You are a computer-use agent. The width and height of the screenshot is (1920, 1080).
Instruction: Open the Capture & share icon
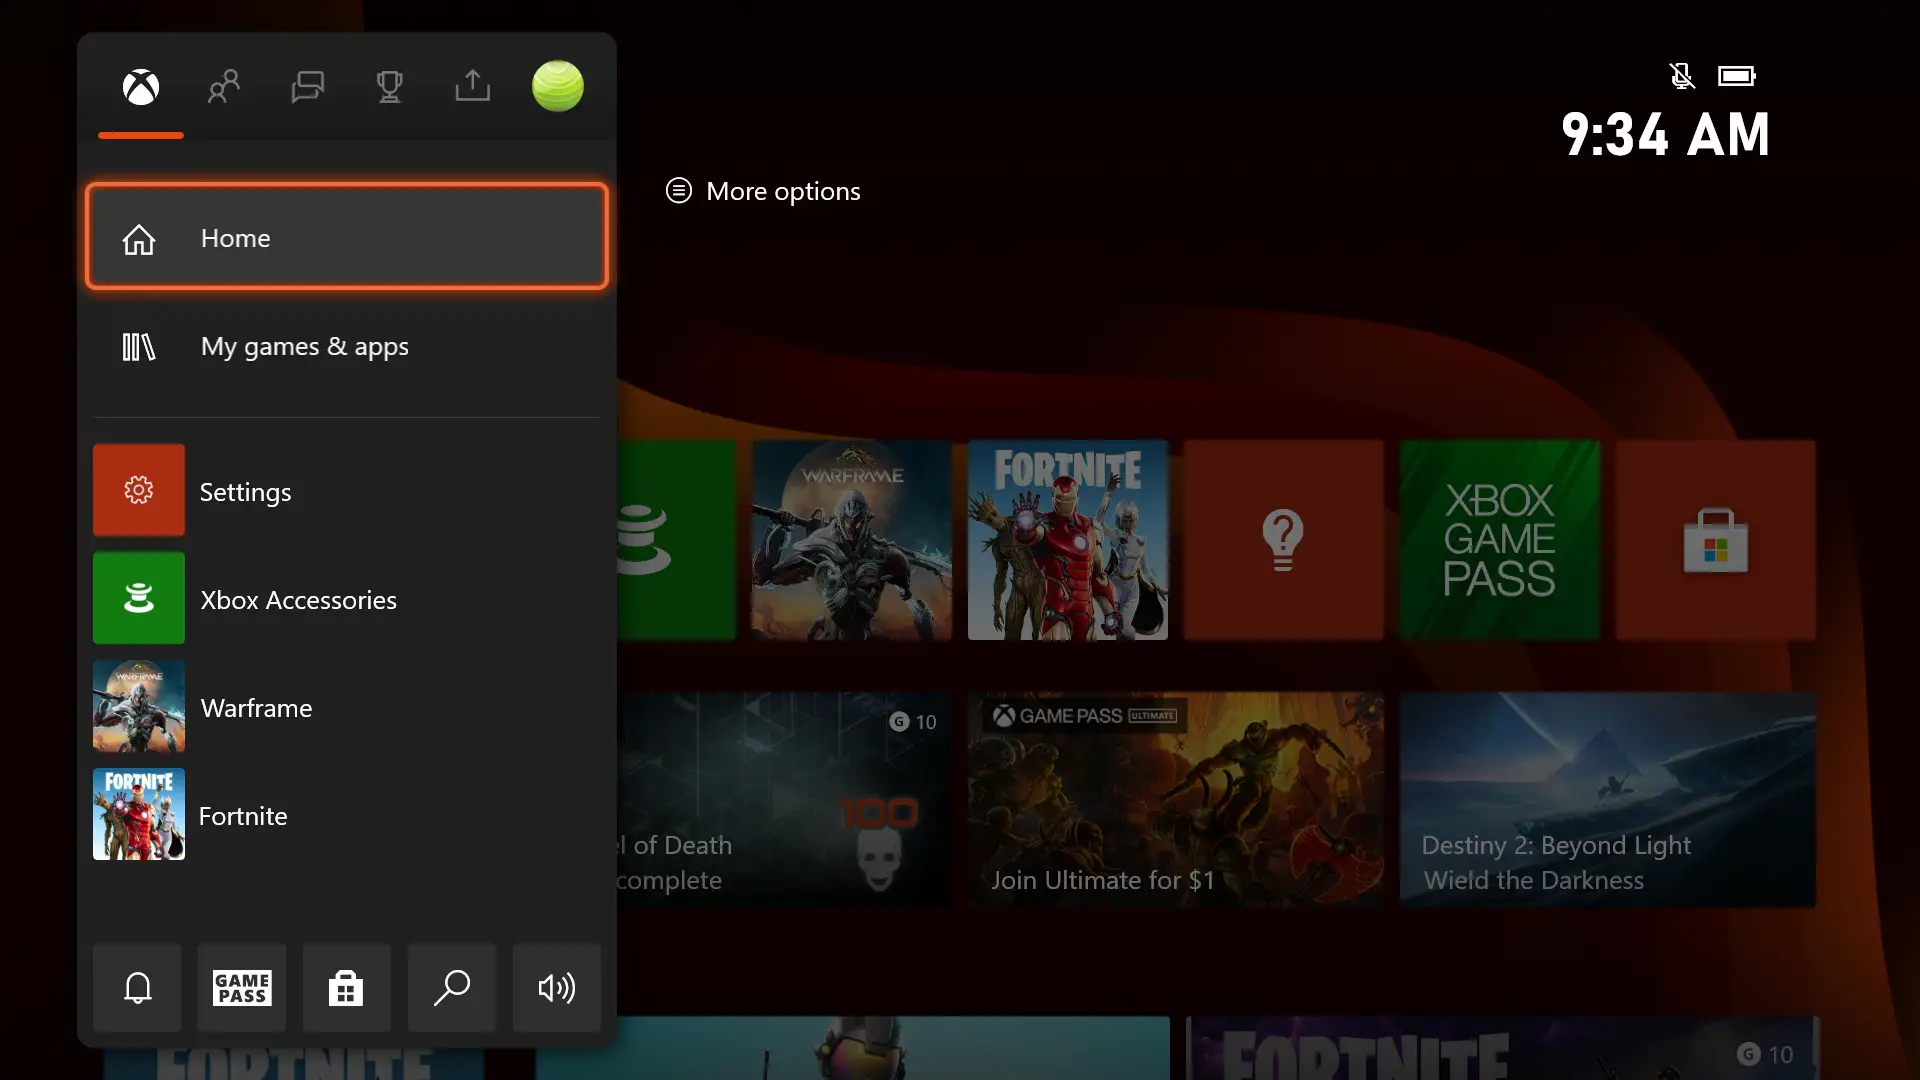473,87
